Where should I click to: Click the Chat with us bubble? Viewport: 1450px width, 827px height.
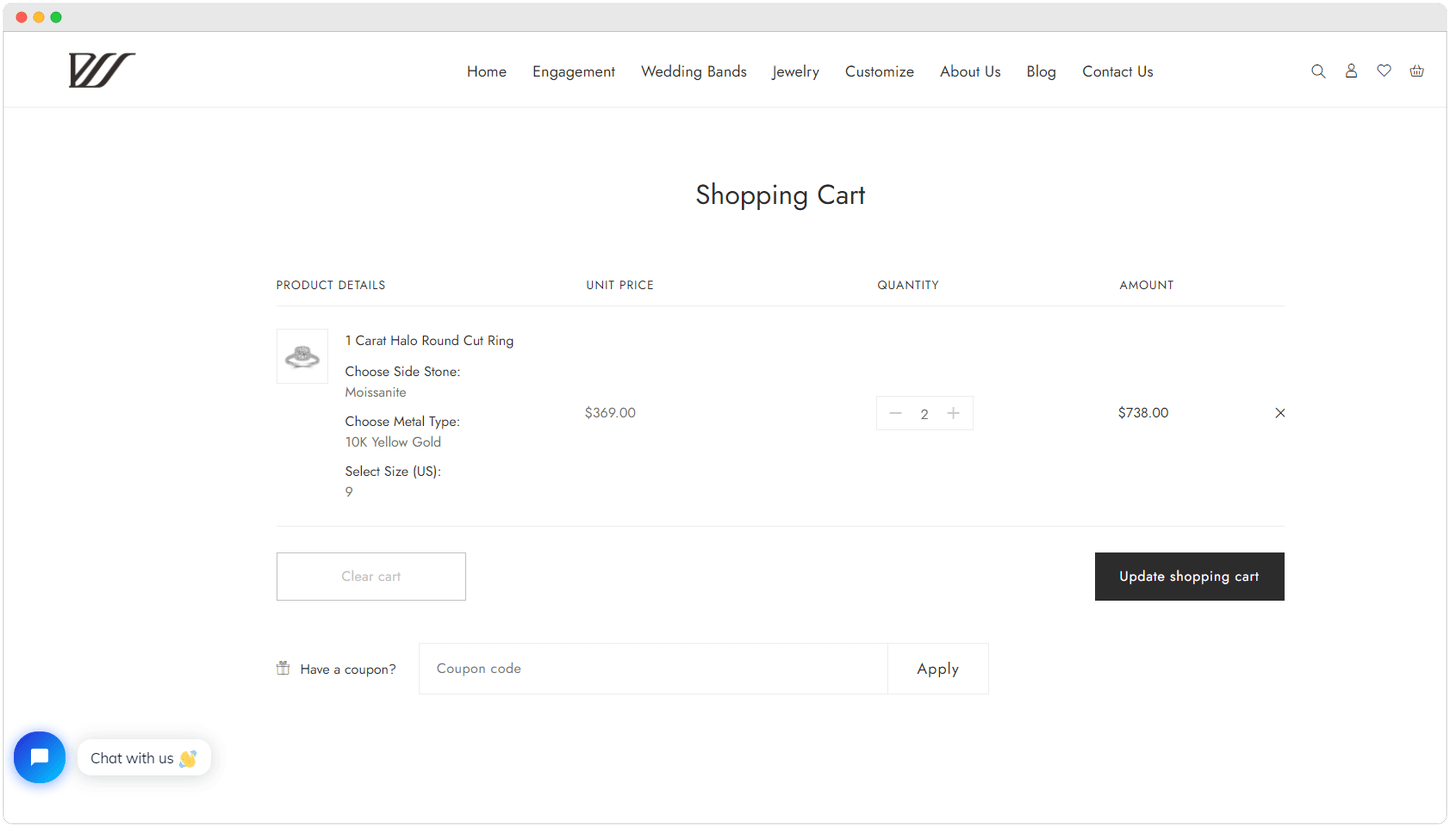pos(144,758)
